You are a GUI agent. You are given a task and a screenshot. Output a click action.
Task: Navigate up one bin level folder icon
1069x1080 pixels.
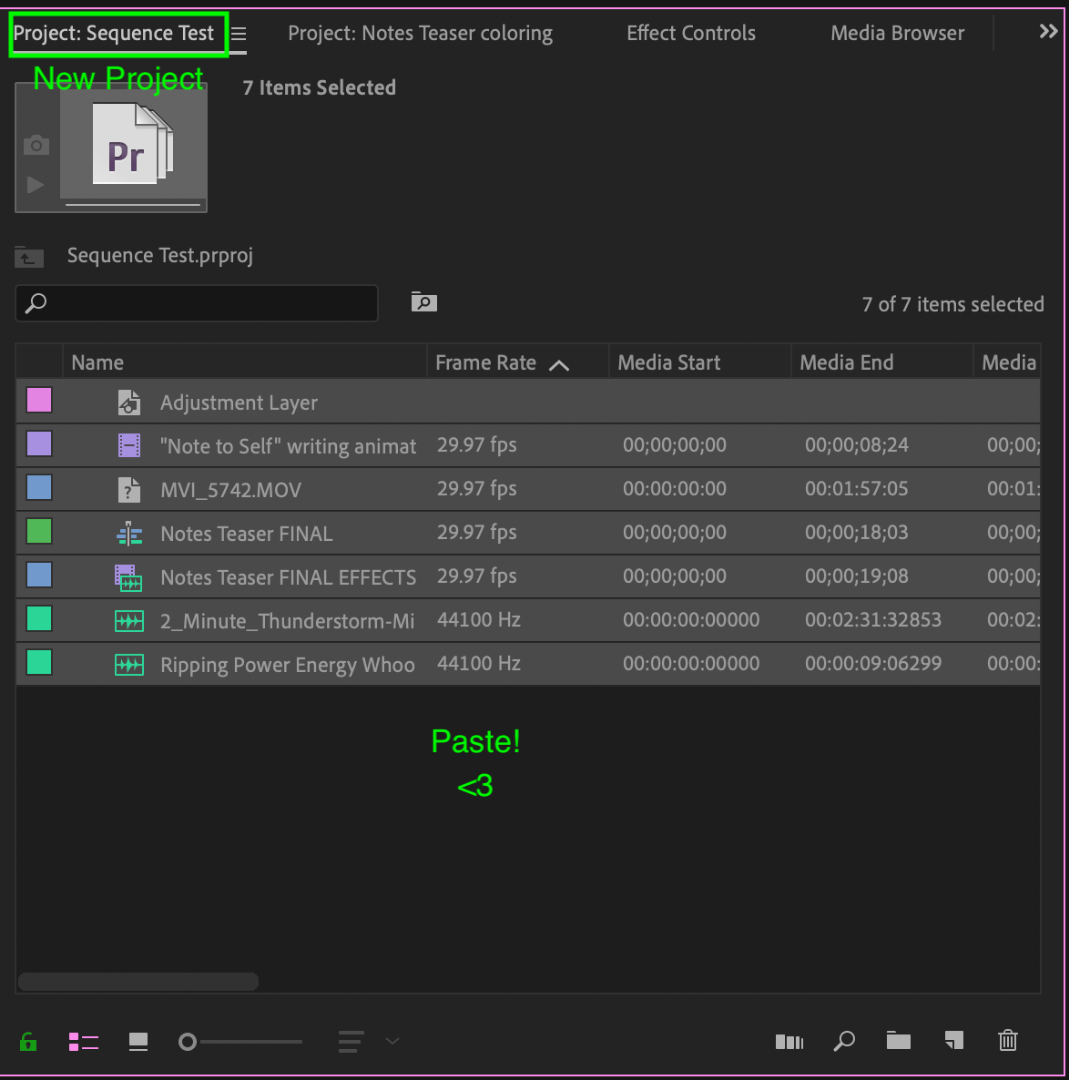coord(29,257)
